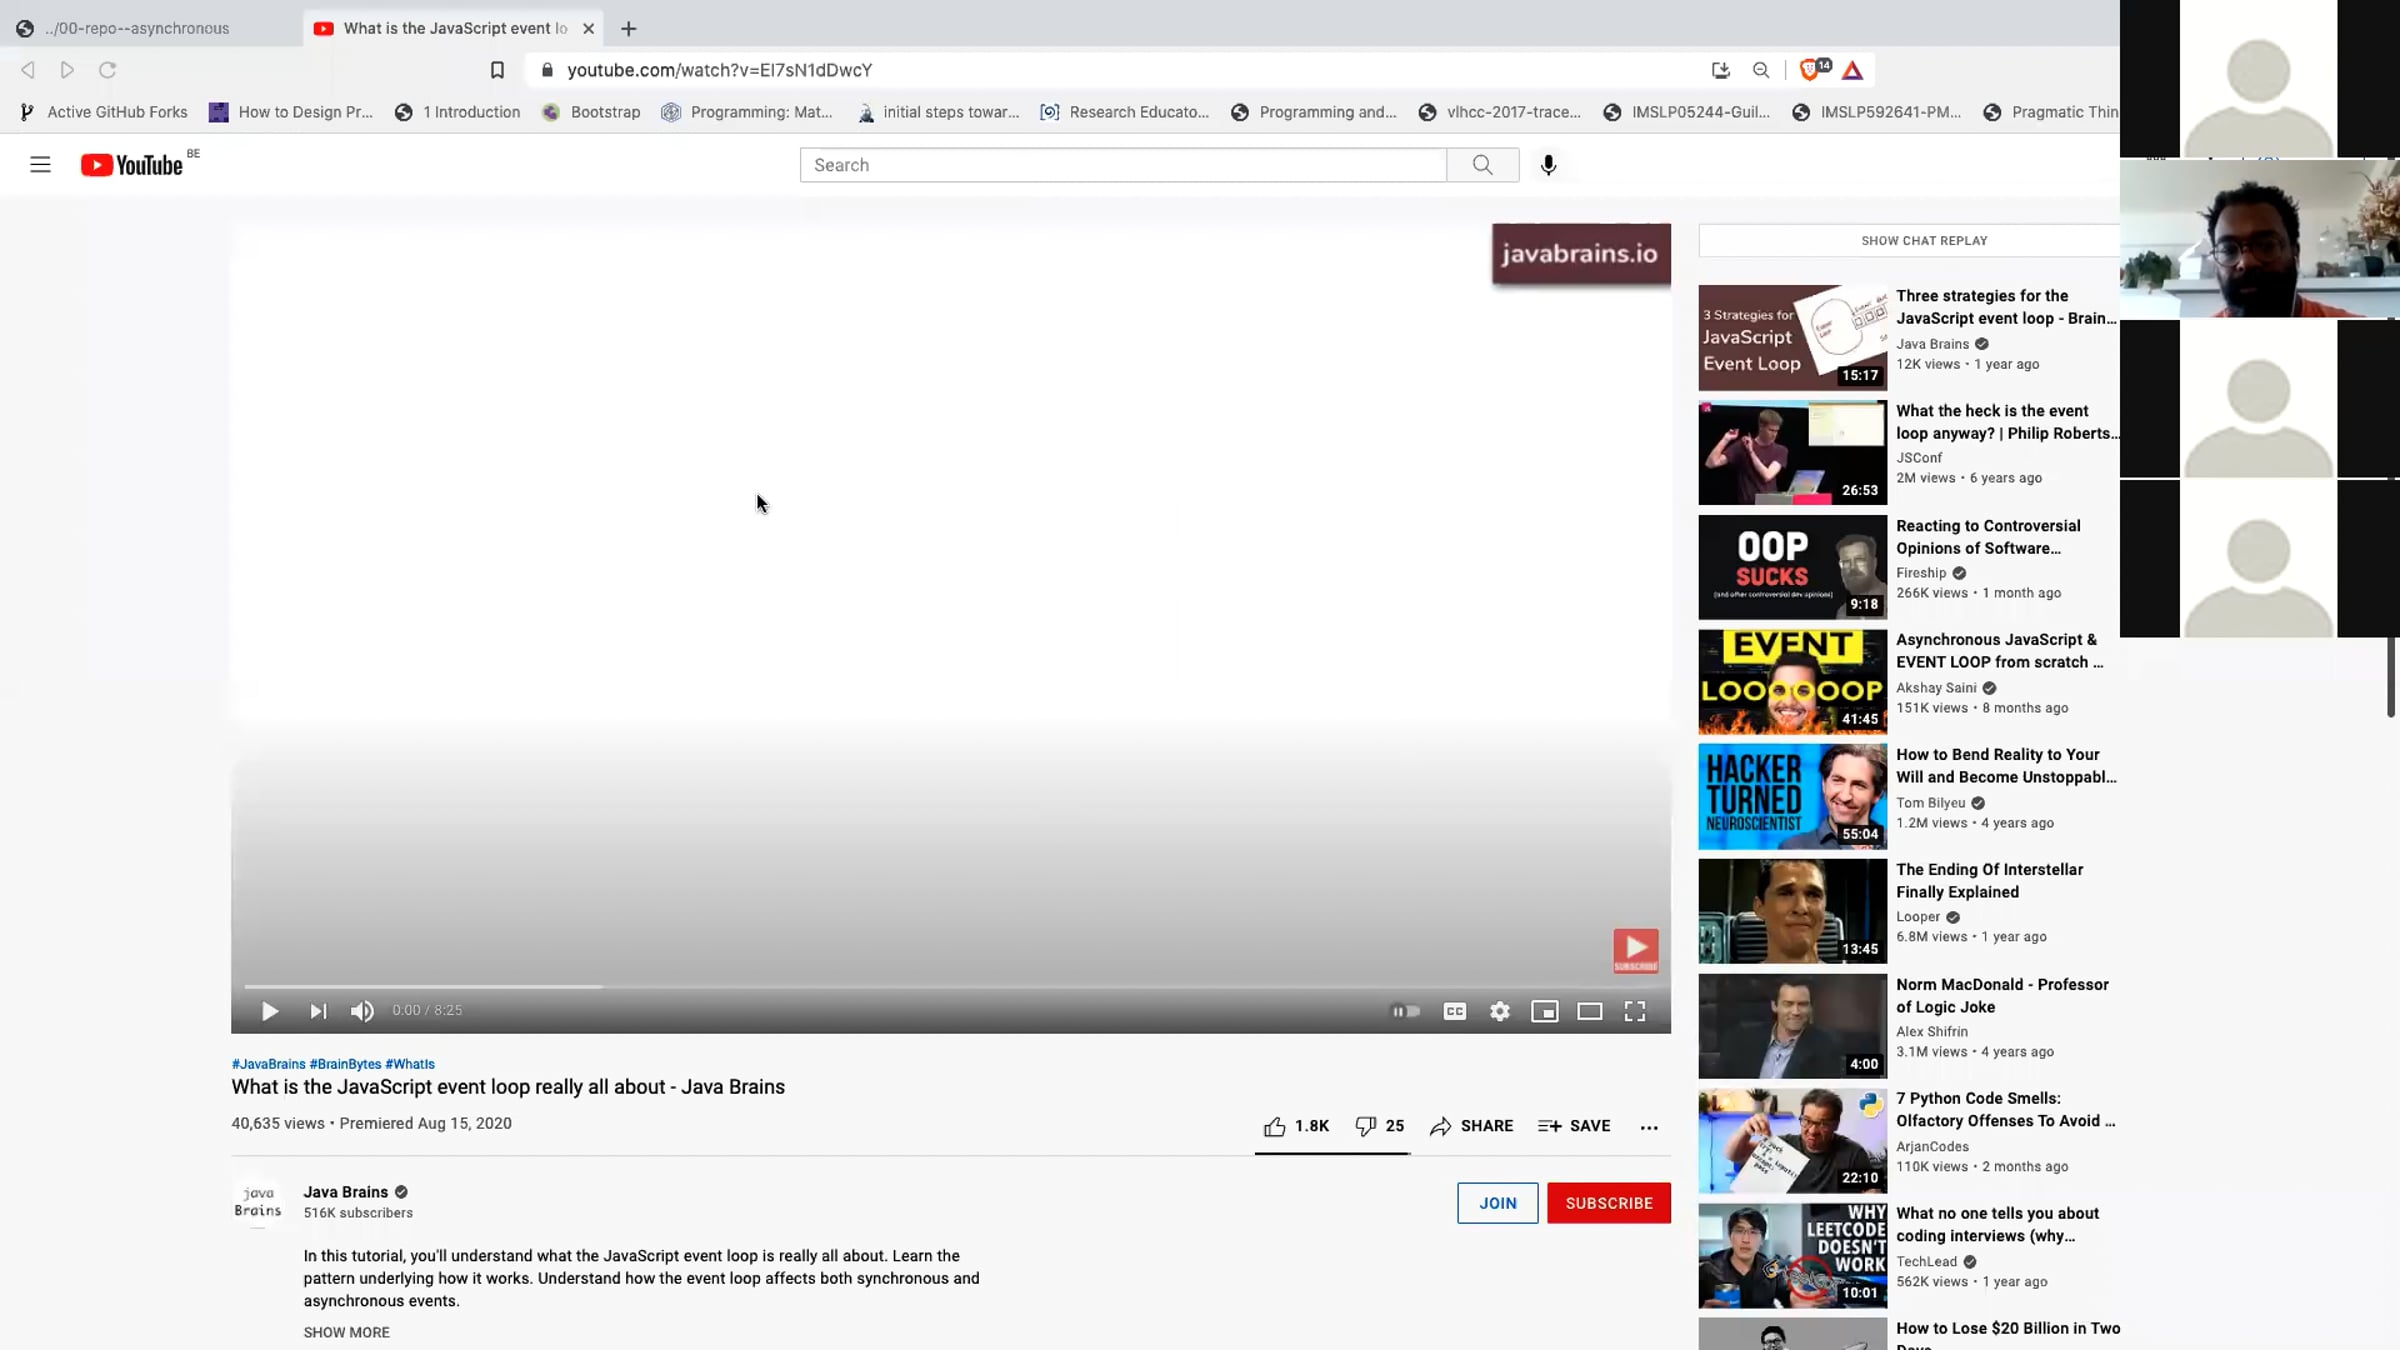Play the video
Image resolution: width=2400 pixels, height=1350 pixels.
[270, 1011]
